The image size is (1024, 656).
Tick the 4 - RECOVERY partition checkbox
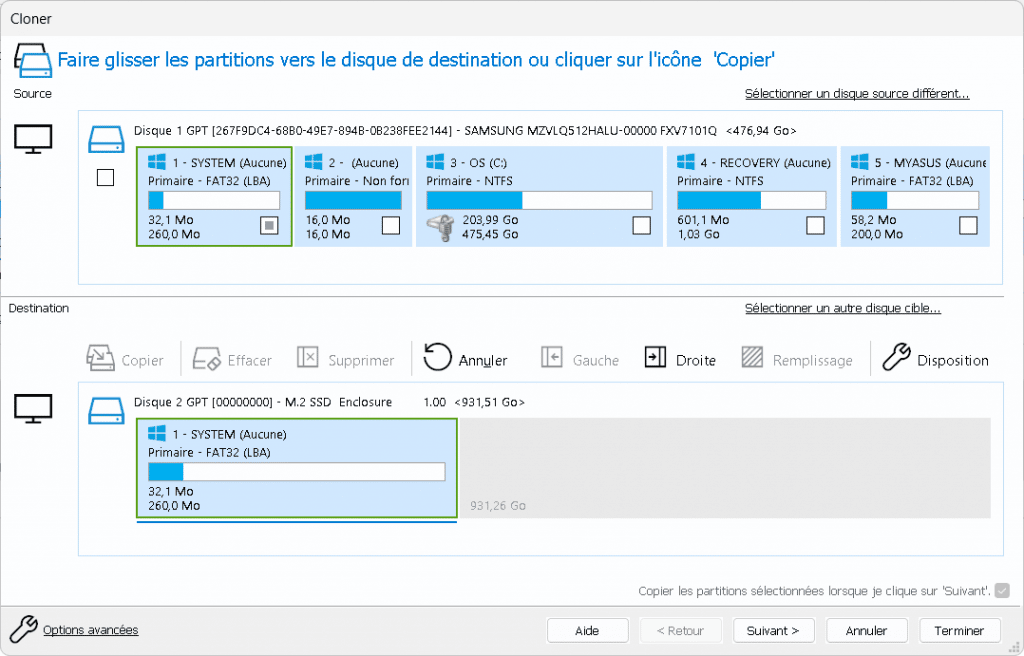(x=815, y=226)
